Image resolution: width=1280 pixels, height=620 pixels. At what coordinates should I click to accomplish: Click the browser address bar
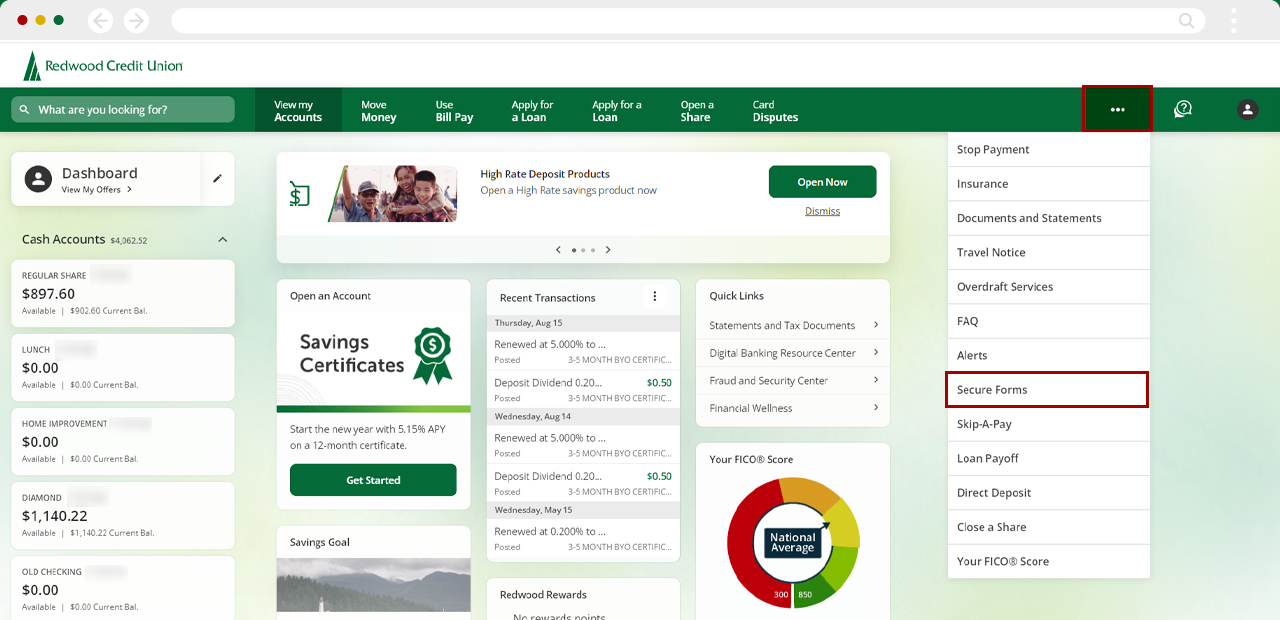pyautogui.click(x=688, y=20)
